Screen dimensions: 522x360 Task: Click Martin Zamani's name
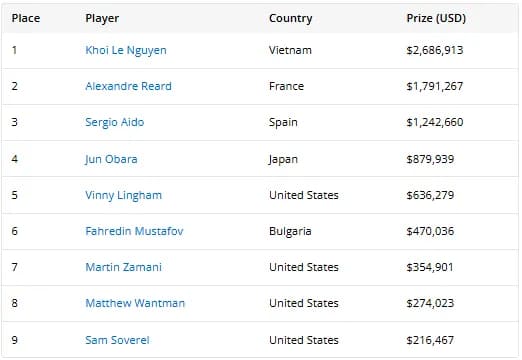[123, 267]
